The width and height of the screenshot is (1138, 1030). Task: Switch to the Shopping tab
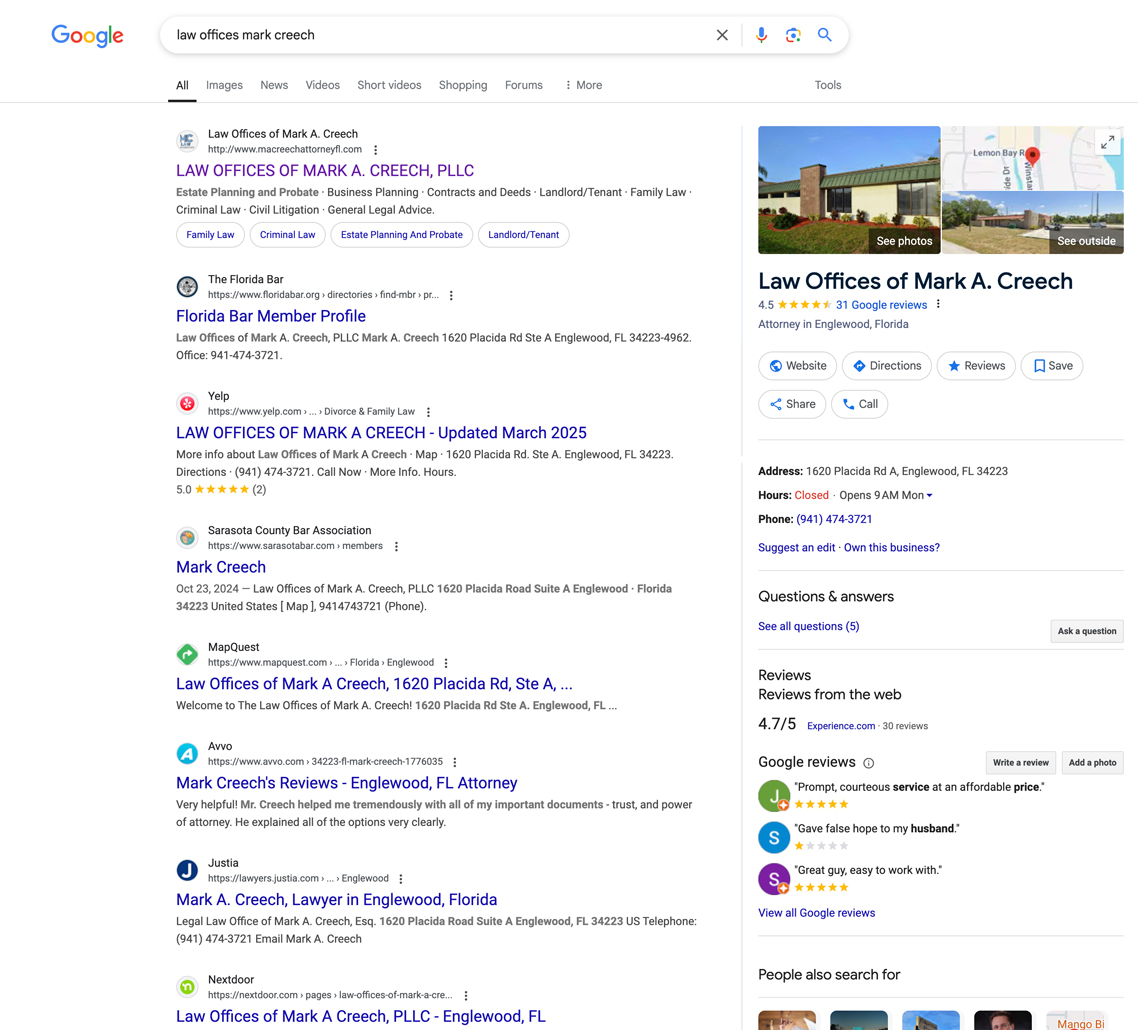coord(463,85)
